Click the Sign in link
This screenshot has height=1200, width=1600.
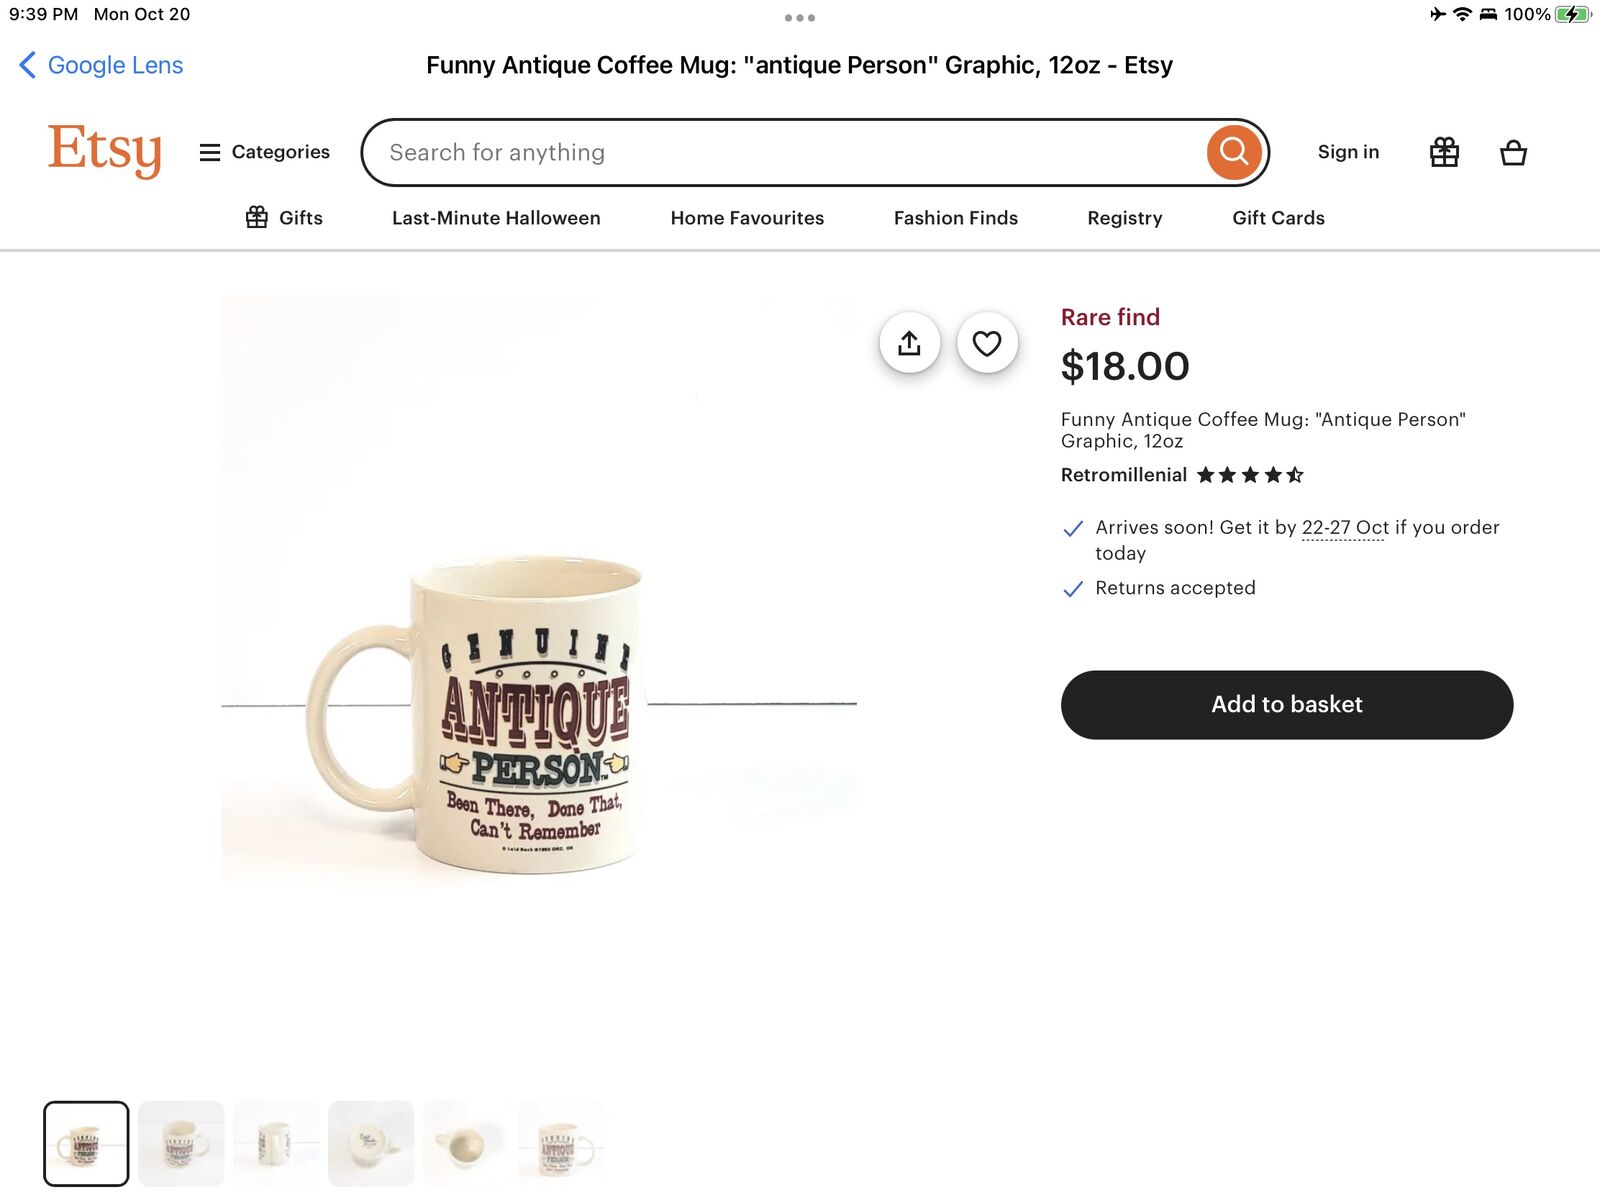click(1347, 152)
